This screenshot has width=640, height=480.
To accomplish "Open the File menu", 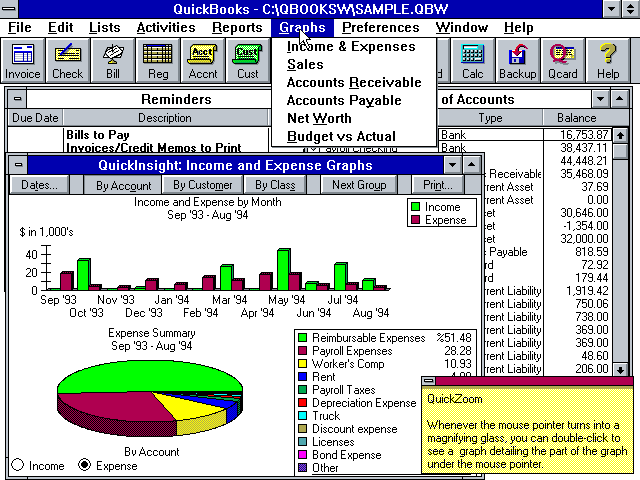I will (20, 27).
